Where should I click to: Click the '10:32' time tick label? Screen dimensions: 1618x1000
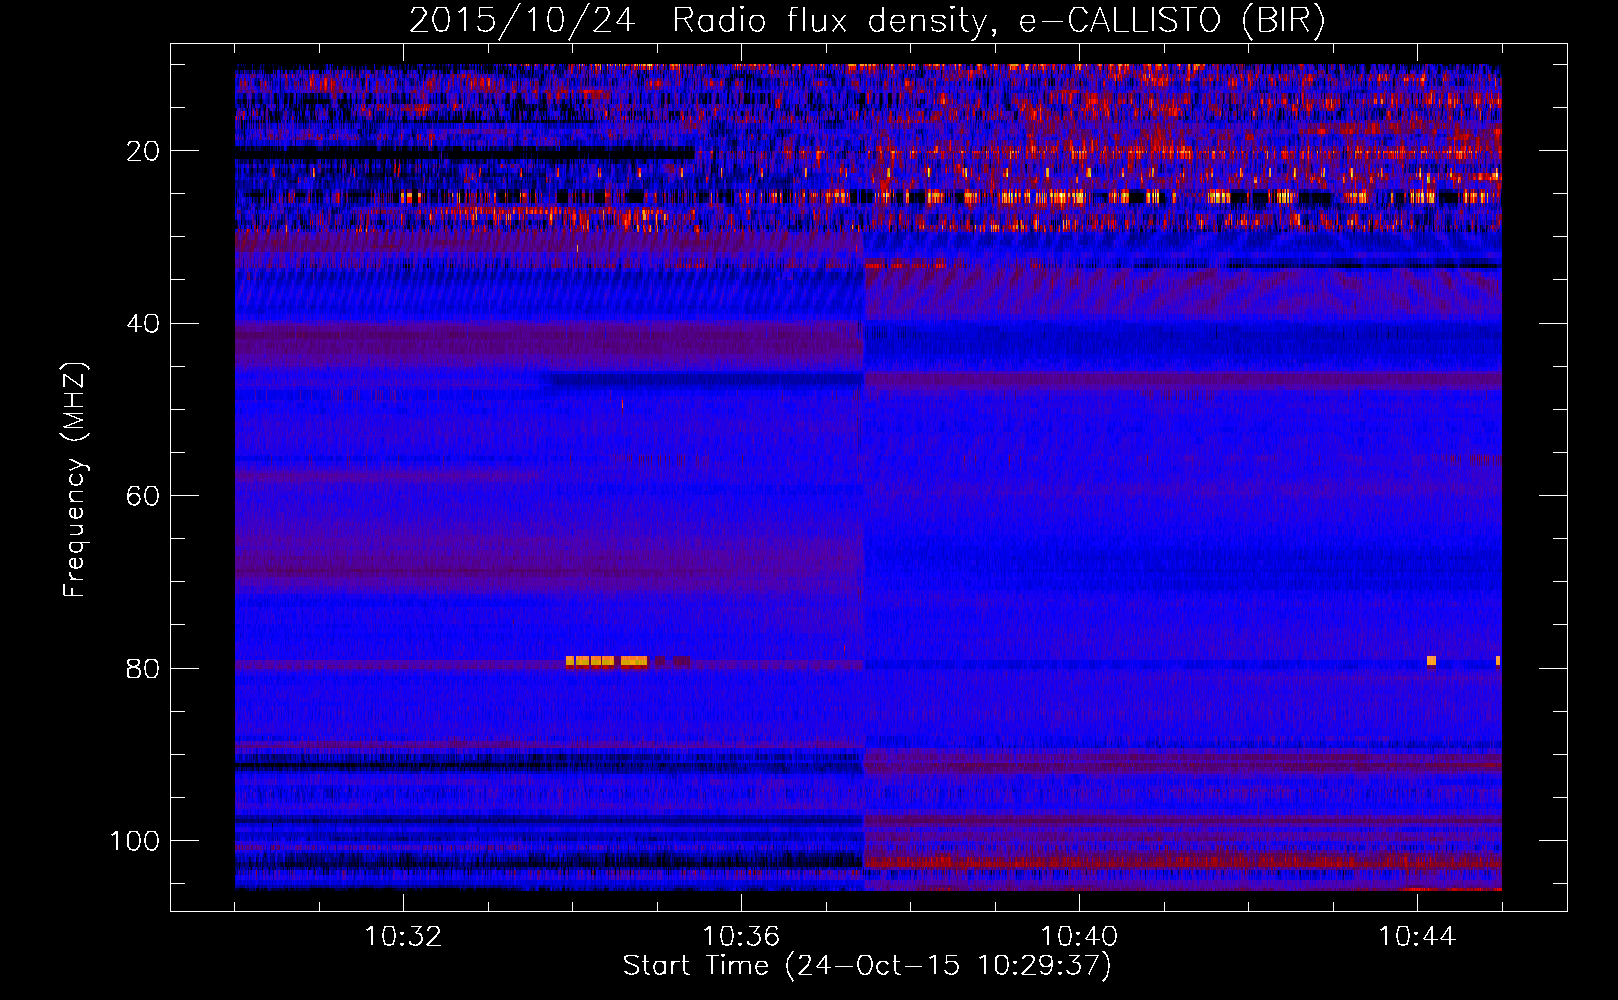(x=403, y=937)
